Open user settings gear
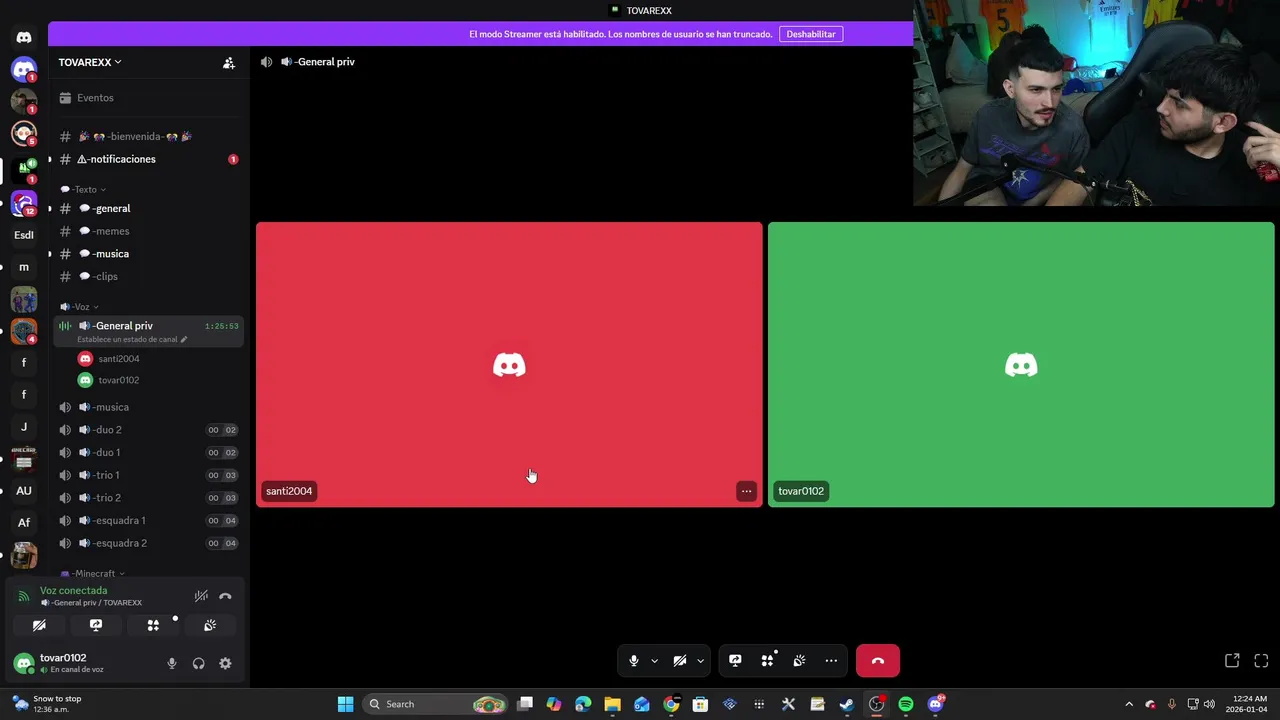 (225, 663)
